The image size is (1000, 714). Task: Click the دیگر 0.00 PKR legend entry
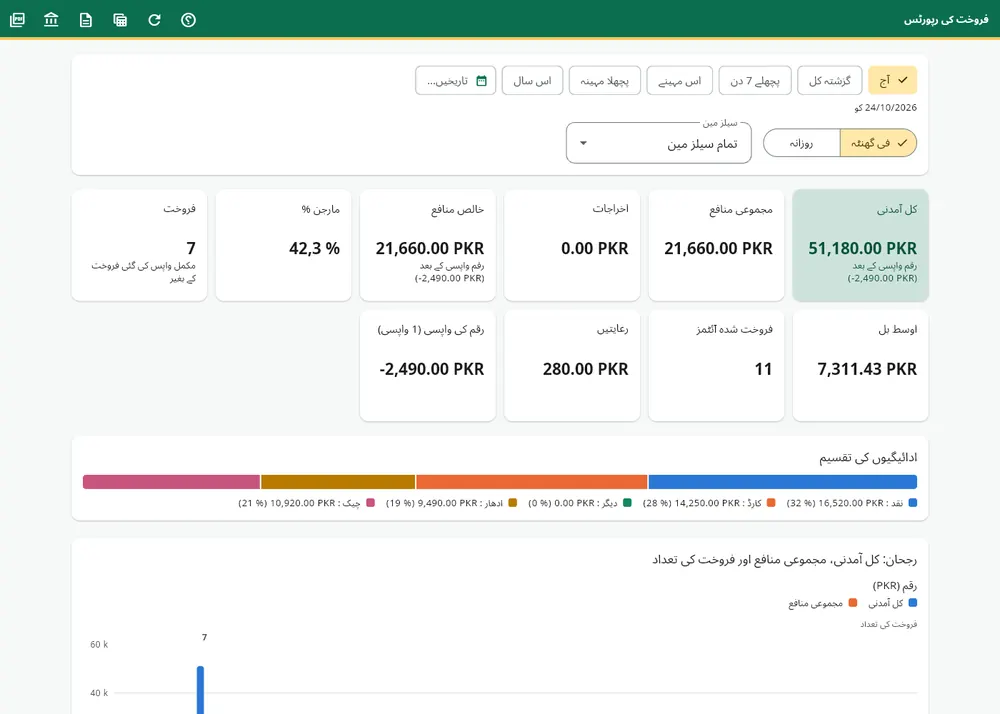click(x=580, y=503)
